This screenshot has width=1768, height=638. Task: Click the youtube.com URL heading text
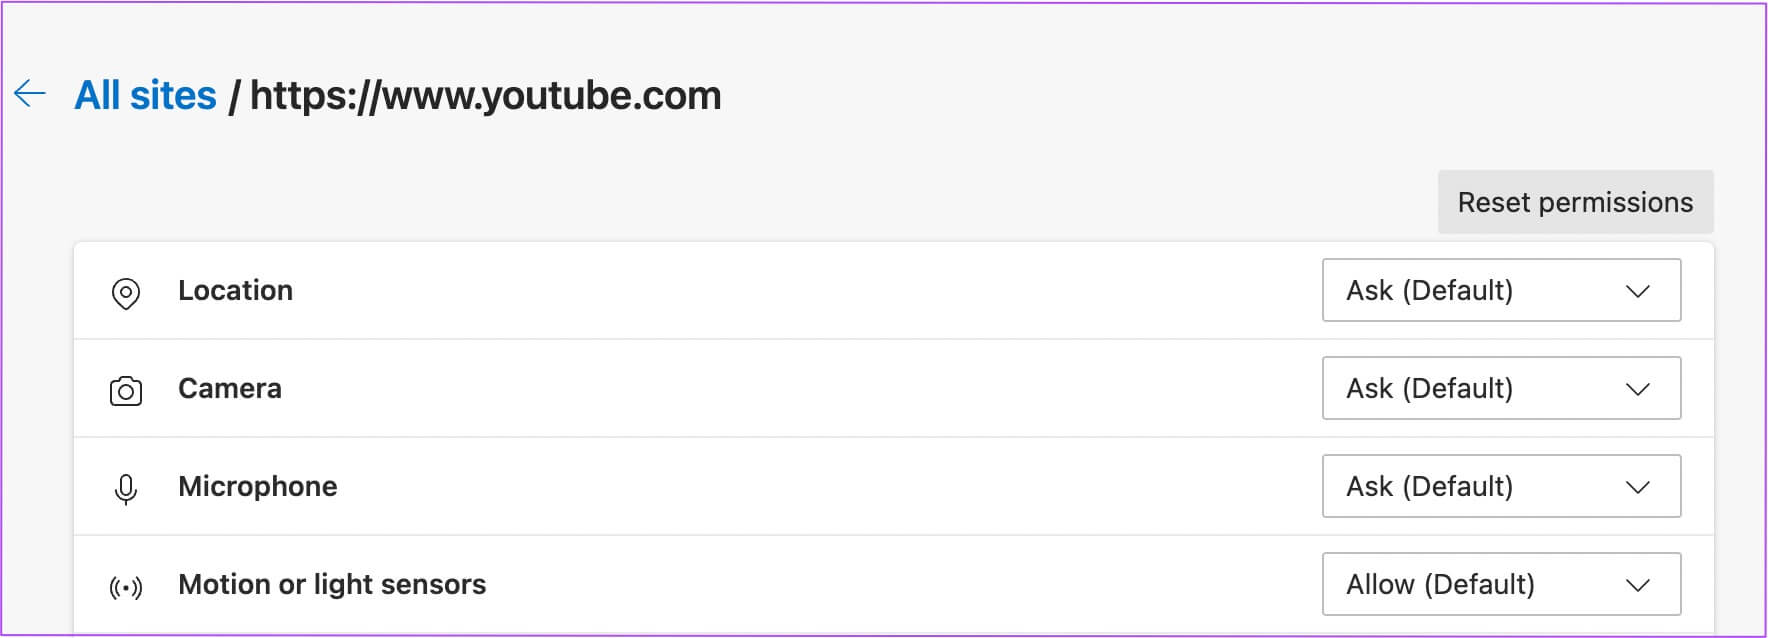pos(485,96)
